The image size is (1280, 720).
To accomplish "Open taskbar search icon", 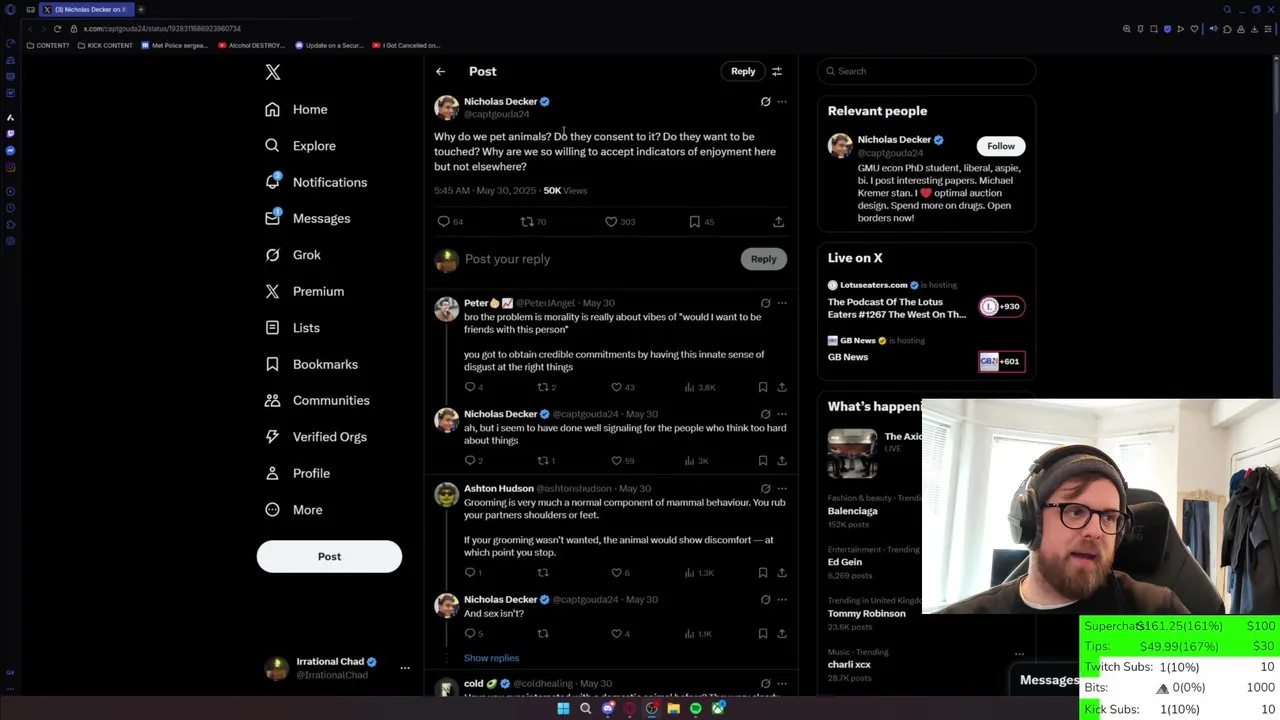I will click(585, 709).
